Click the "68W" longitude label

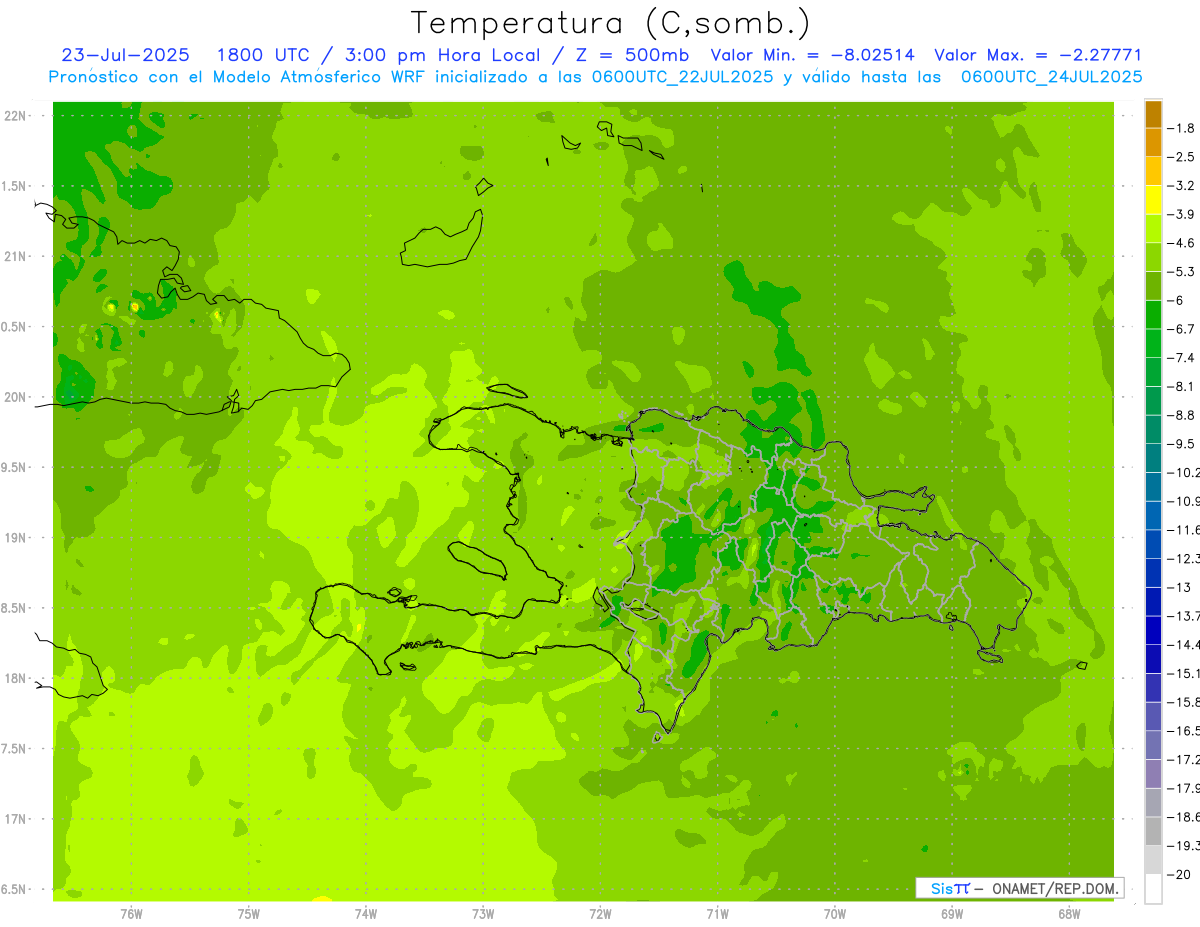tap(1069, 914)
